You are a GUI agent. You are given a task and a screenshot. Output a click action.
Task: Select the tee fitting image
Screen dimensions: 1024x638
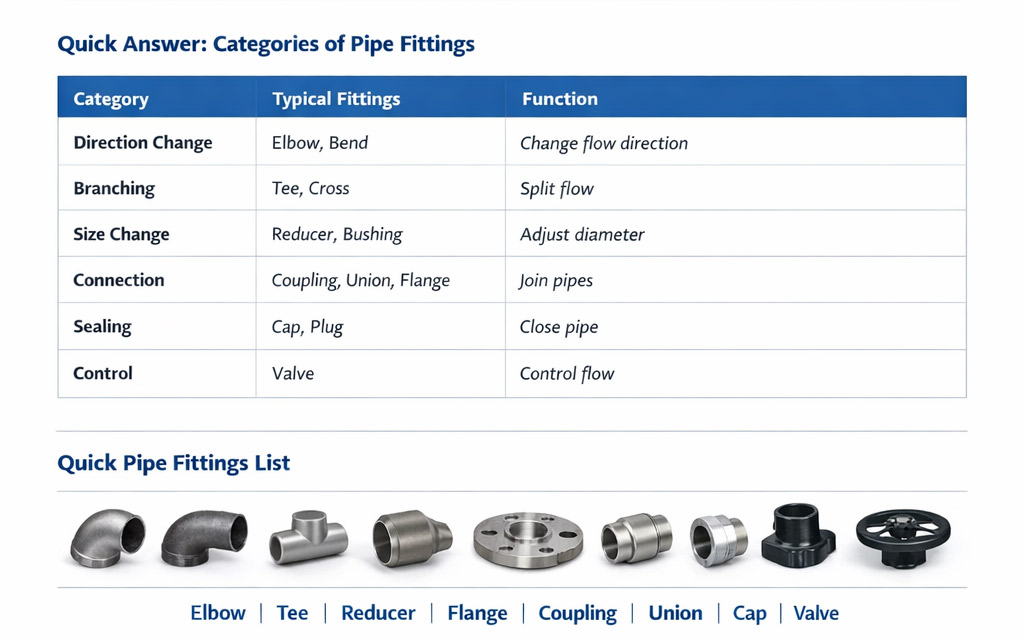(x=308, y=540)
